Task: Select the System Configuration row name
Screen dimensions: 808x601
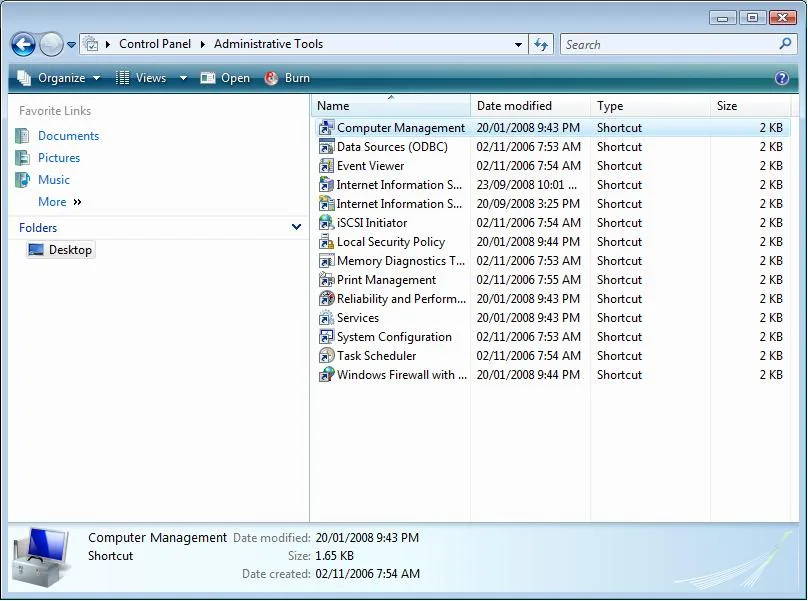Action: (394, 337)
